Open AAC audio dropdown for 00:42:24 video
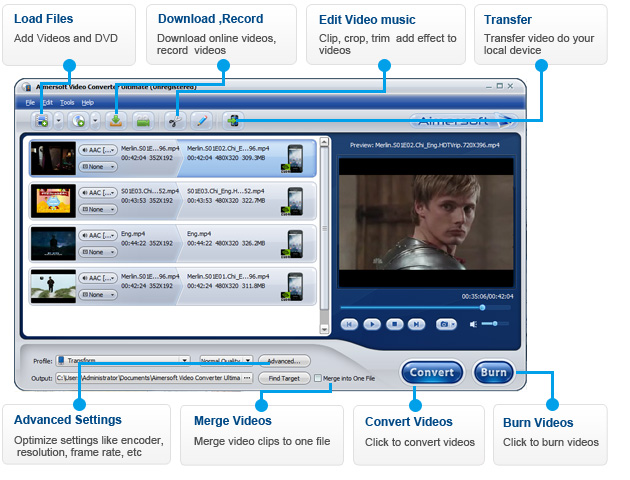 point(98,278)
